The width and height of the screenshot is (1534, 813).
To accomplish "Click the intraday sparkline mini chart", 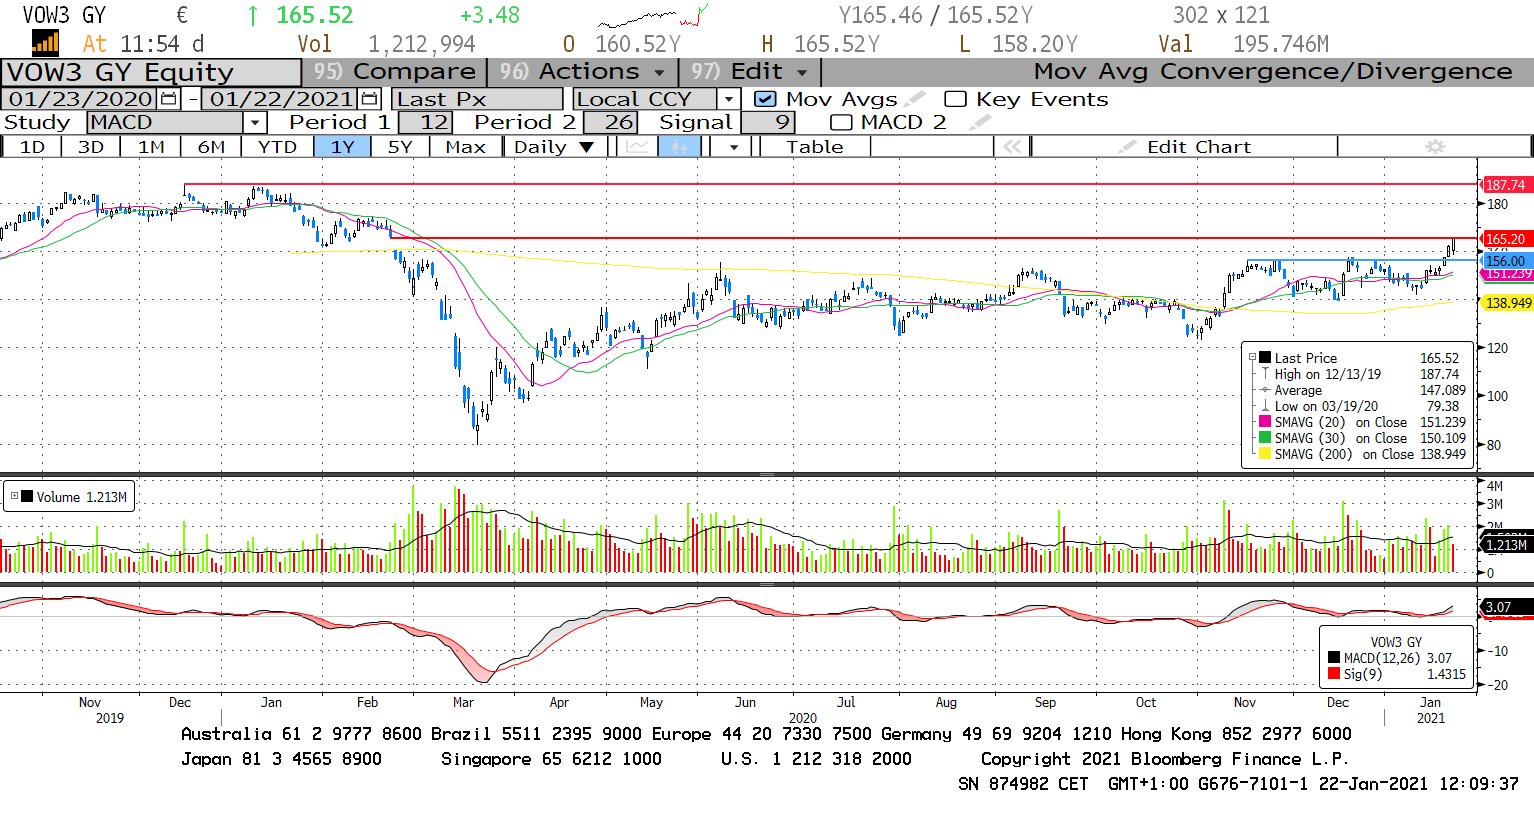I will 653,16.
